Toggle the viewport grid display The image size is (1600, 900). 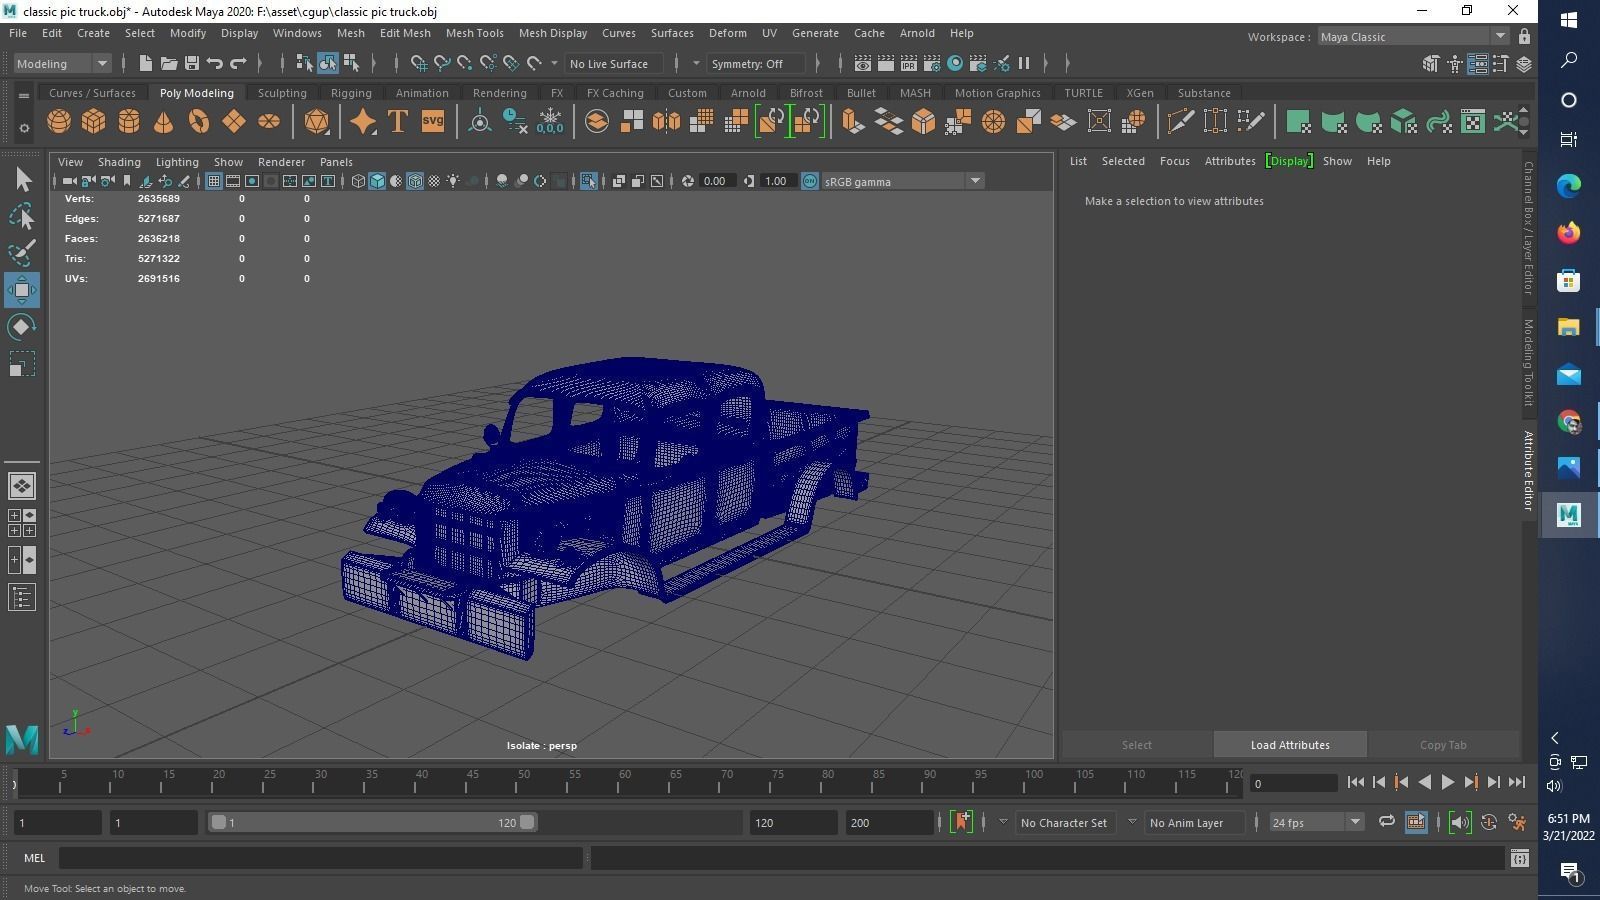pos(213,181)
